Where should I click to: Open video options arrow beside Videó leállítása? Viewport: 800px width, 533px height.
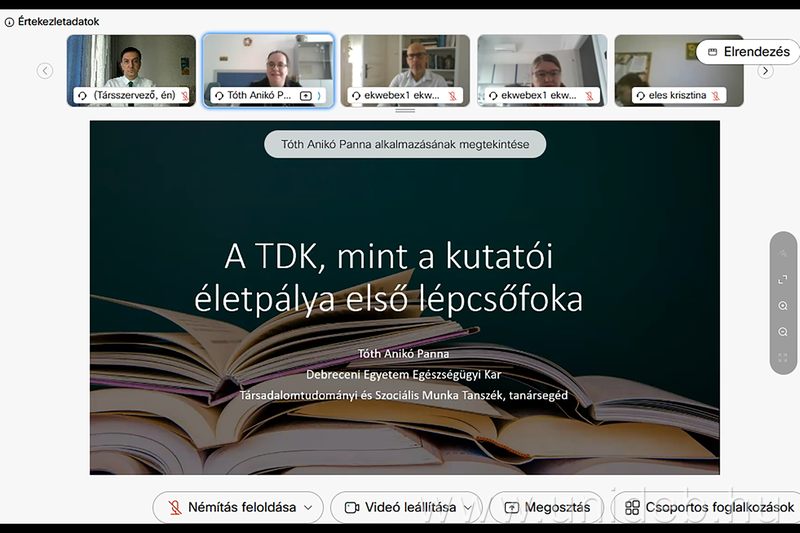468,507
